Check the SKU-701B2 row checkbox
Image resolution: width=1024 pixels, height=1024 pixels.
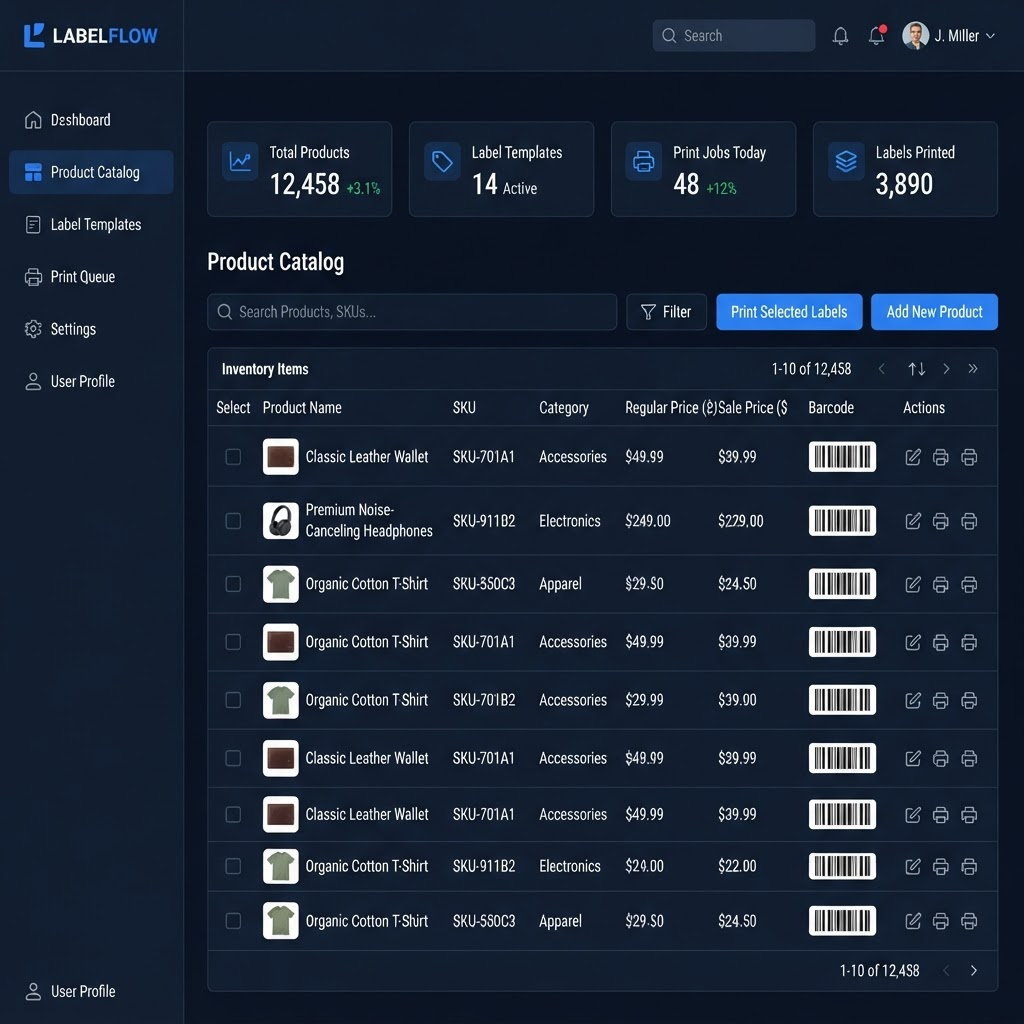(x=233, y=700)
